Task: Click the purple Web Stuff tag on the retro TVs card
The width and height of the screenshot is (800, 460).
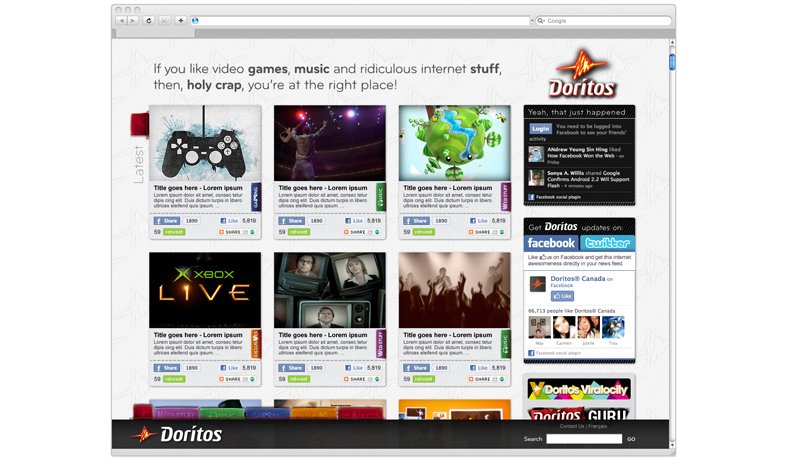Action: (381, 344)
